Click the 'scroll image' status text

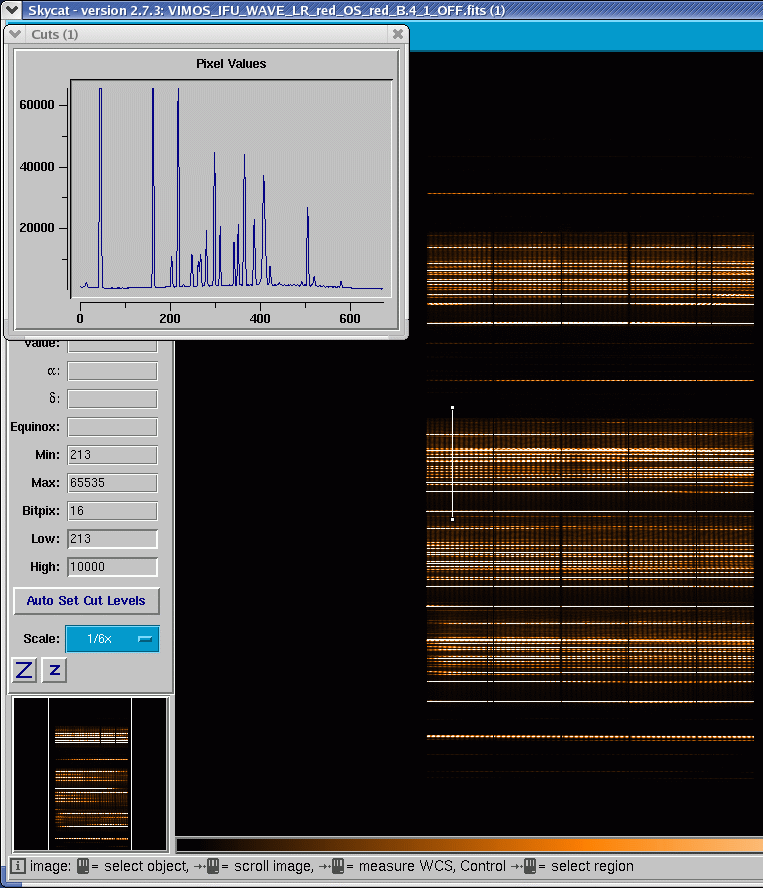[273, 866]
